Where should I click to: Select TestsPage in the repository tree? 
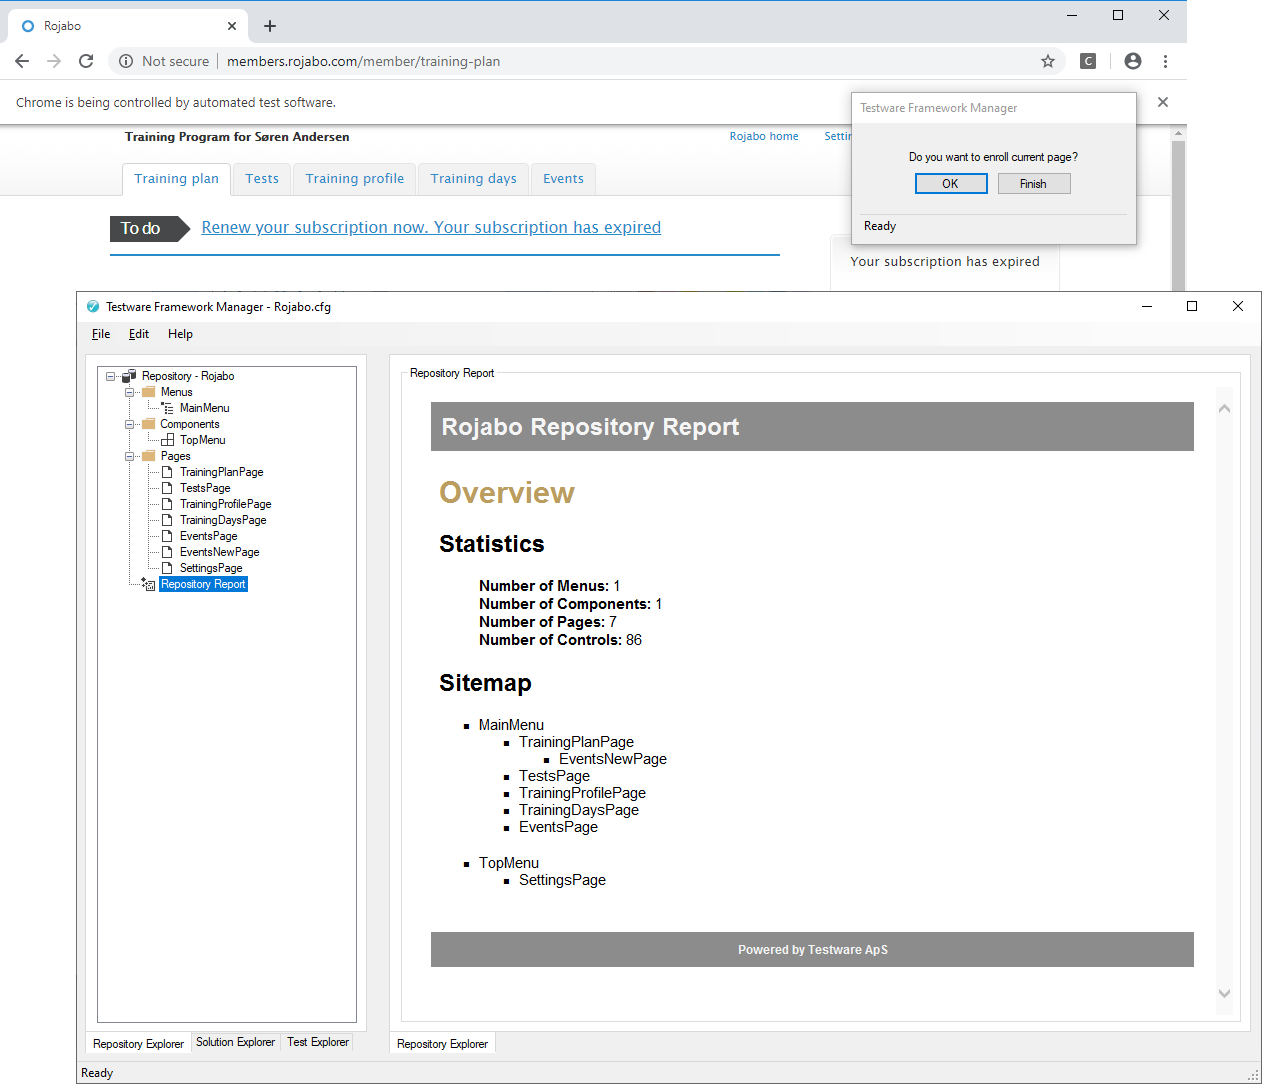tap(205, 488)
